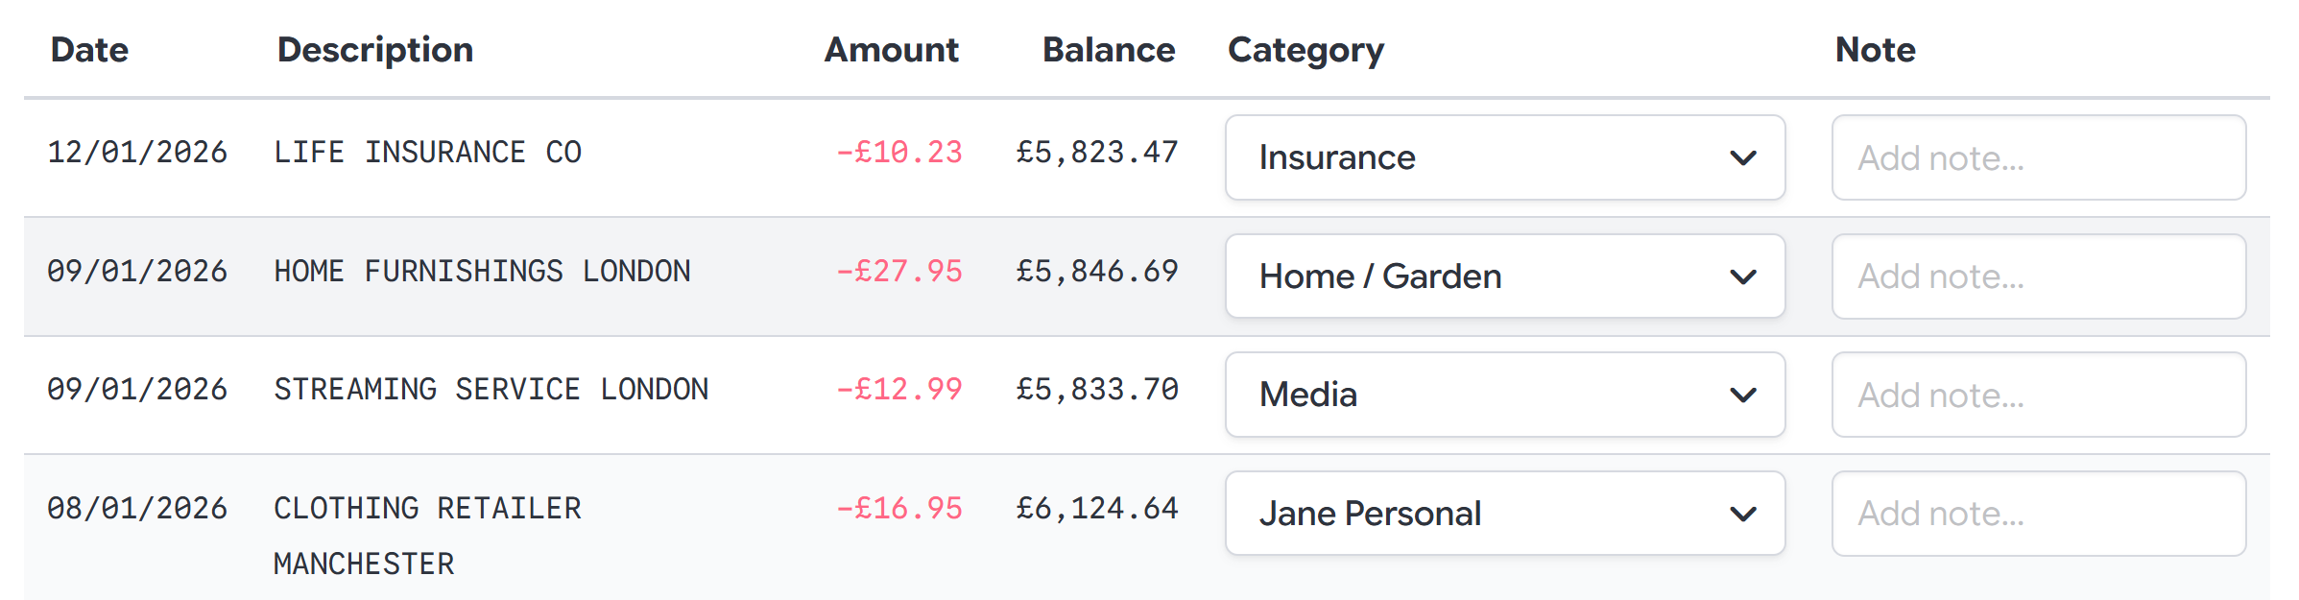Viewport: 2299px width, 600px height.
Task: Click the Description column header
Action: pyautogui.click(x=374, y=49)
